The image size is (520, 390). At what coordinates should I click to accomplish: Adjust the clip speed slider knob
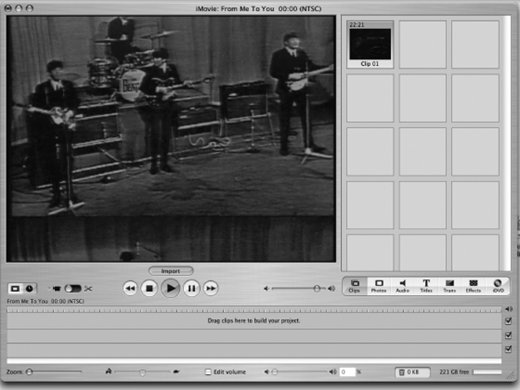(x=142, y=372)
